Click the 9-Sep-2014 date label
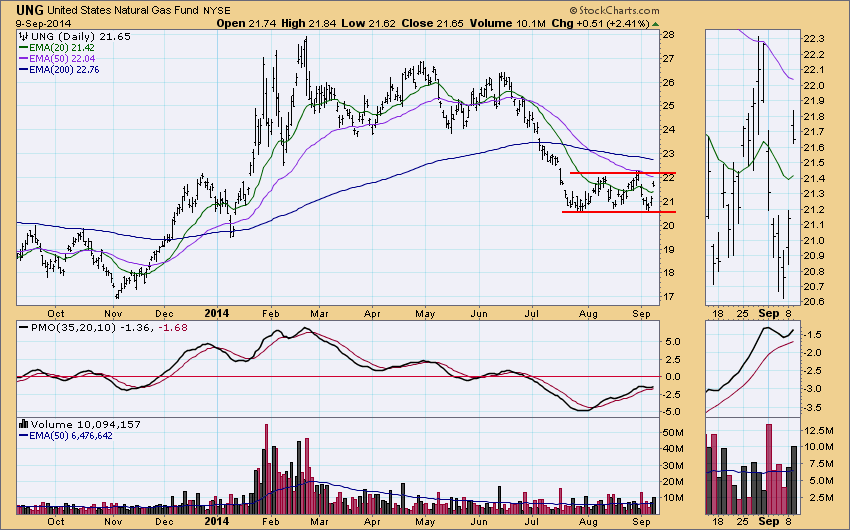Image resolution: width=850 pixels, height=530 pixels. click(43, 23)
